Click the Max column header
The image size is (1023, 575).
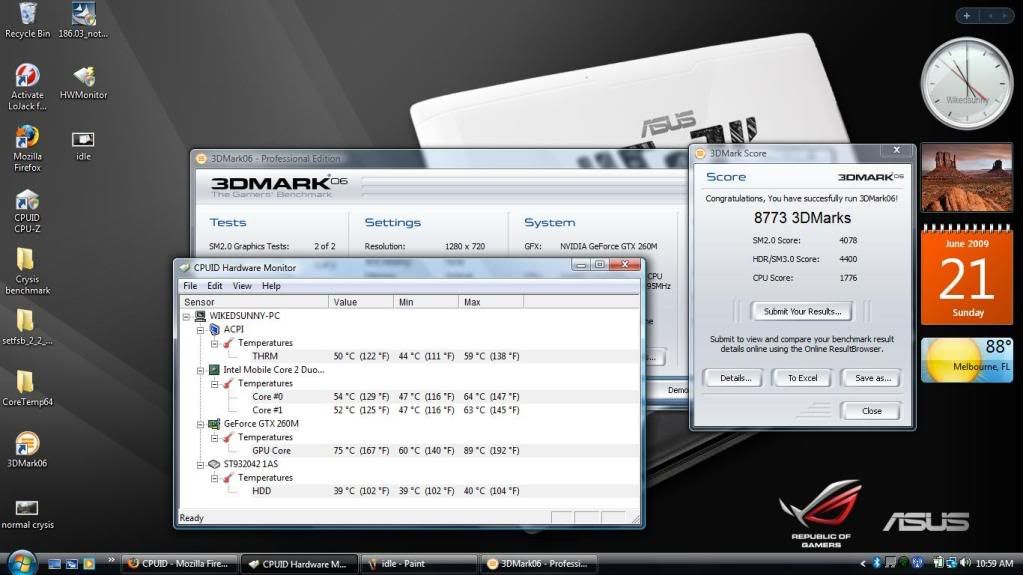click(491, 302)
